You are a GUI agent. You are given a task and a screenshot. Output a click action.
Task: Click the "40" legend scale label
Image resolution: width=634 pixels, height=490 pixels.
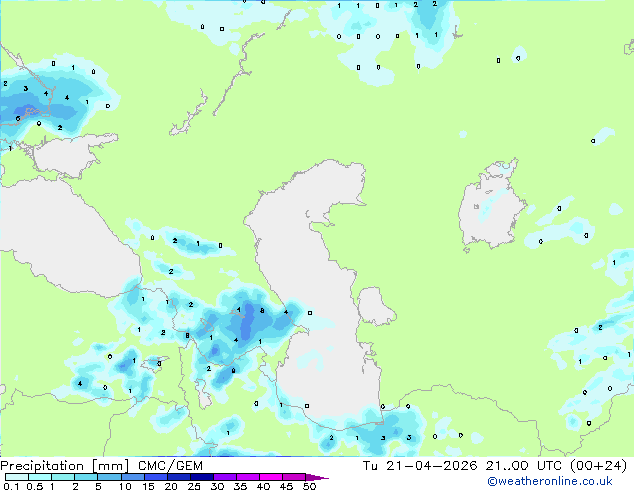pos(263,486)
